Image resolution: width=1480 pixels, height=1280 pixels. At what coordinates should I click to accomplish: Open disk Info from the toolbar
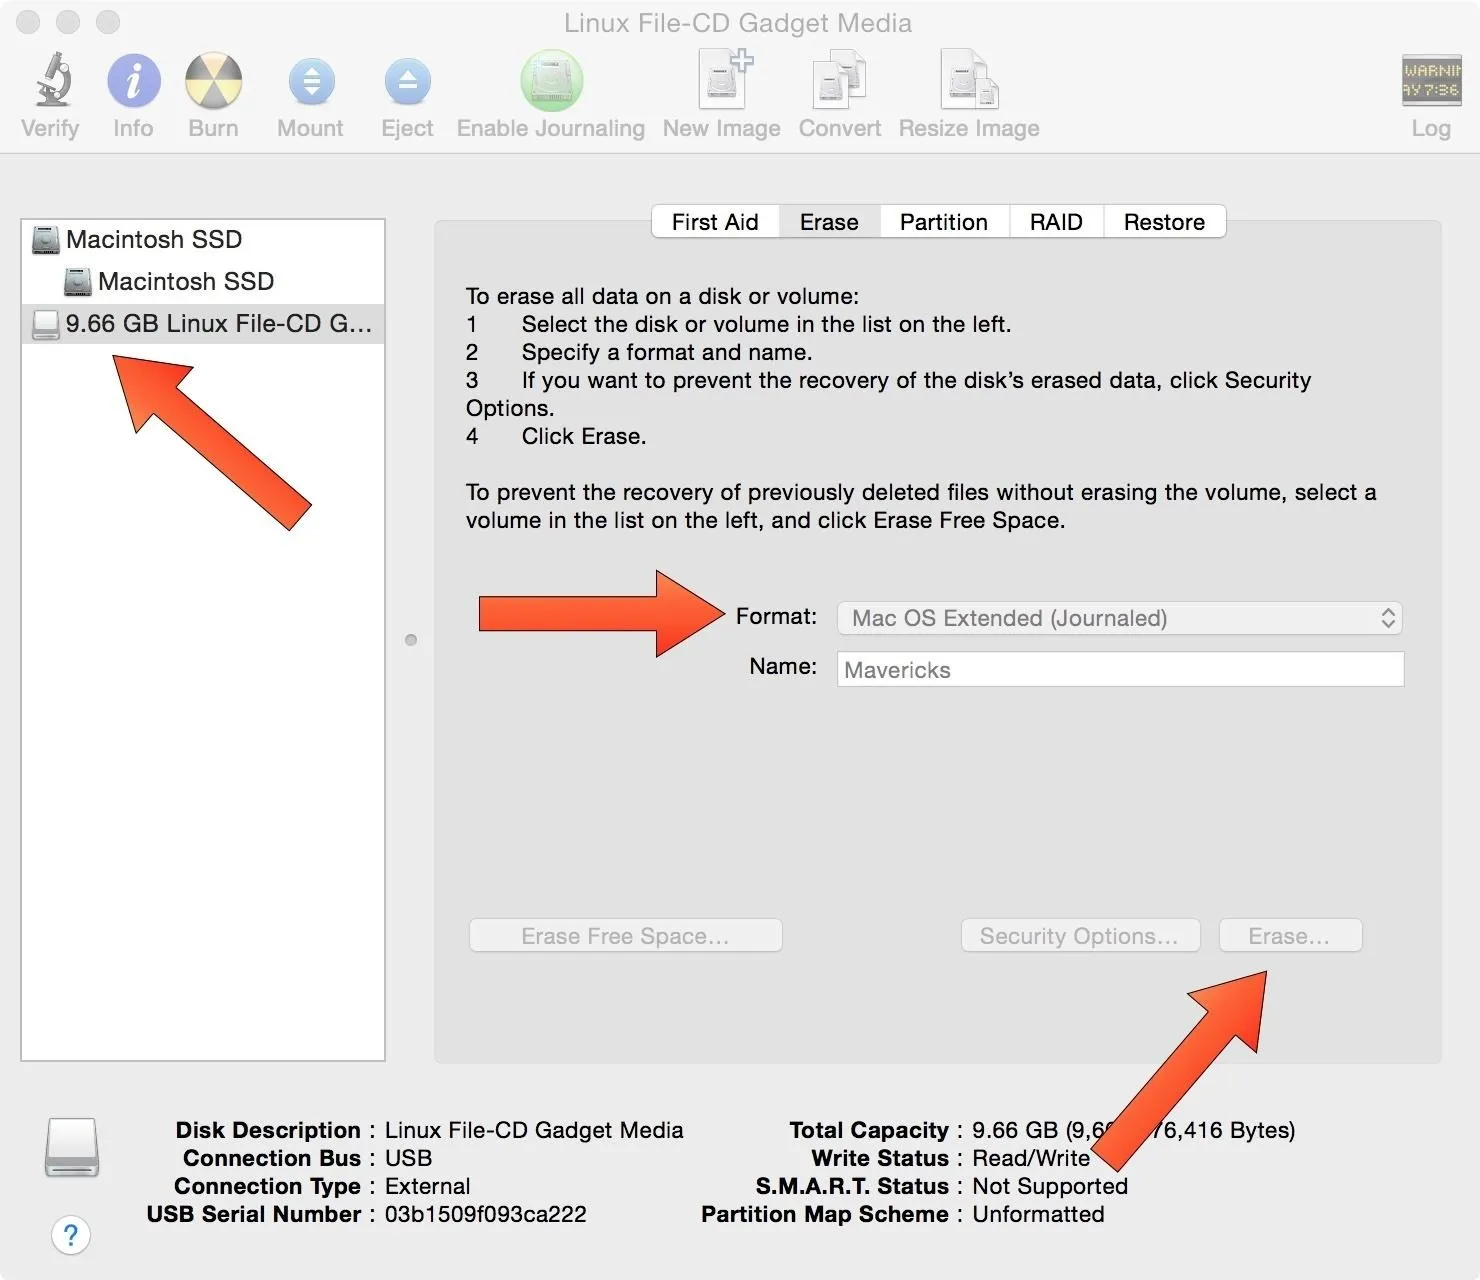tap(133, 81)
